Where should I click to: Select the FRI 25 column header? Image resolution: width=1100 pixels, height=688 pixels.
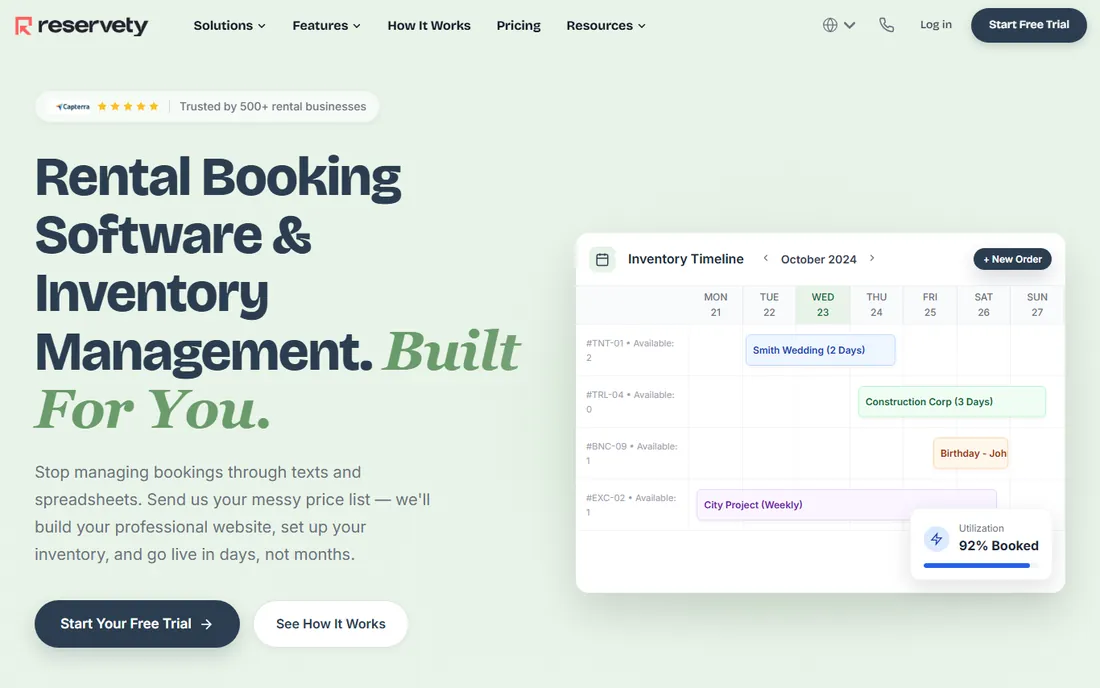tap(930, 304)
